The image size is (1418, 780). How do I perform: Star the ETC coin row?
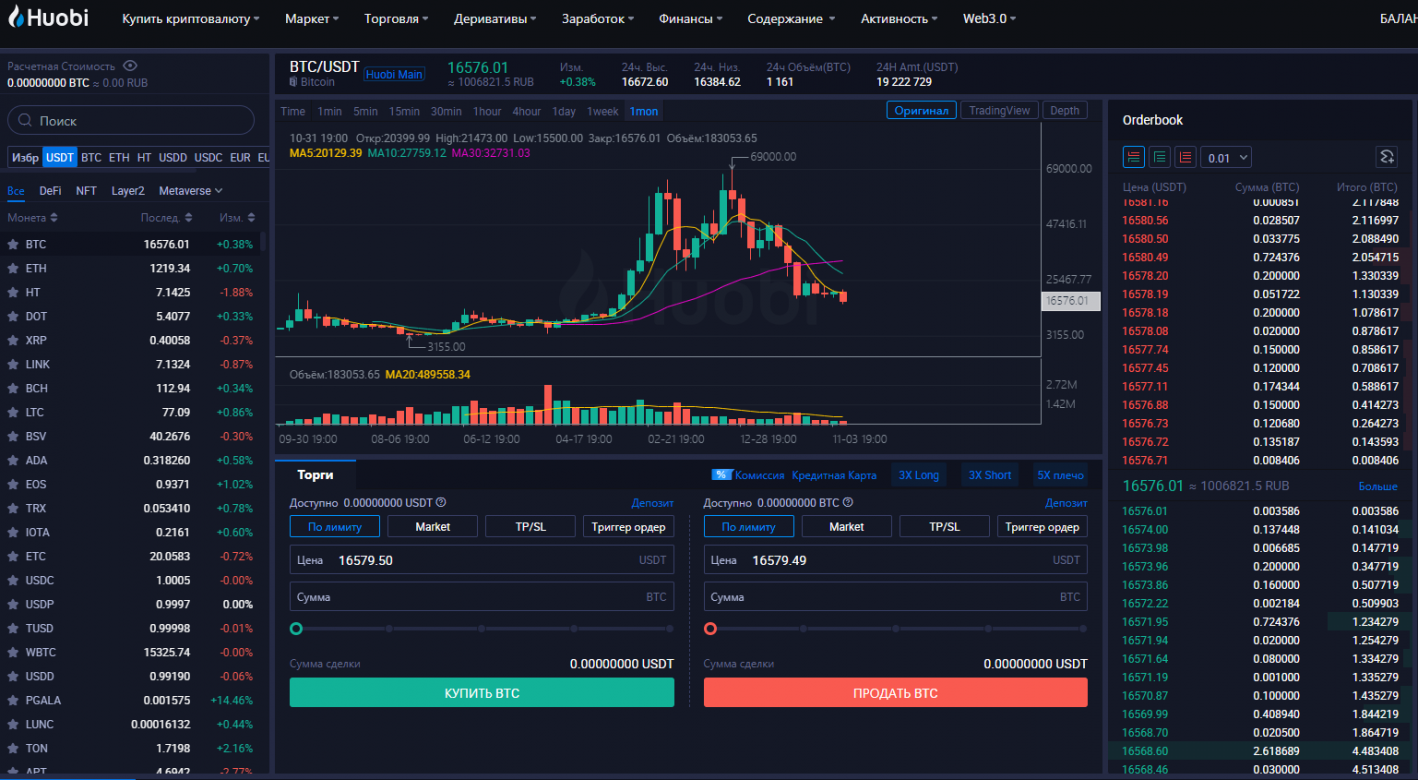point(13,556)
